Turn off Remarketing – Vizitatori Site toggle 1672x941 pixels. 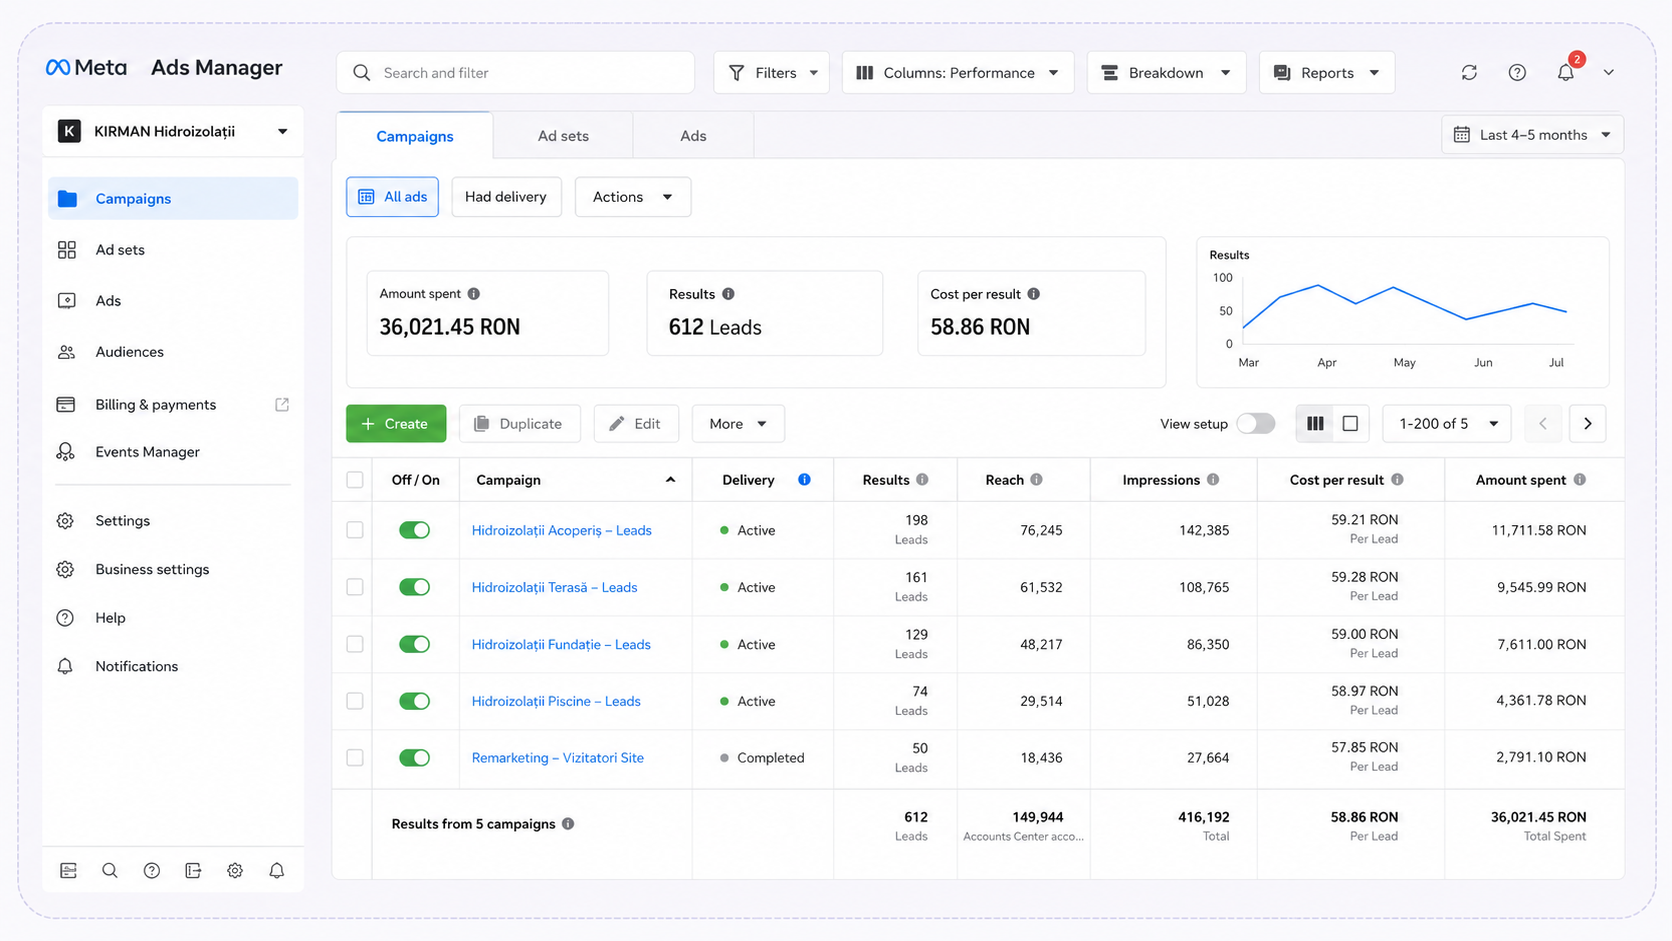click(414, 758)
